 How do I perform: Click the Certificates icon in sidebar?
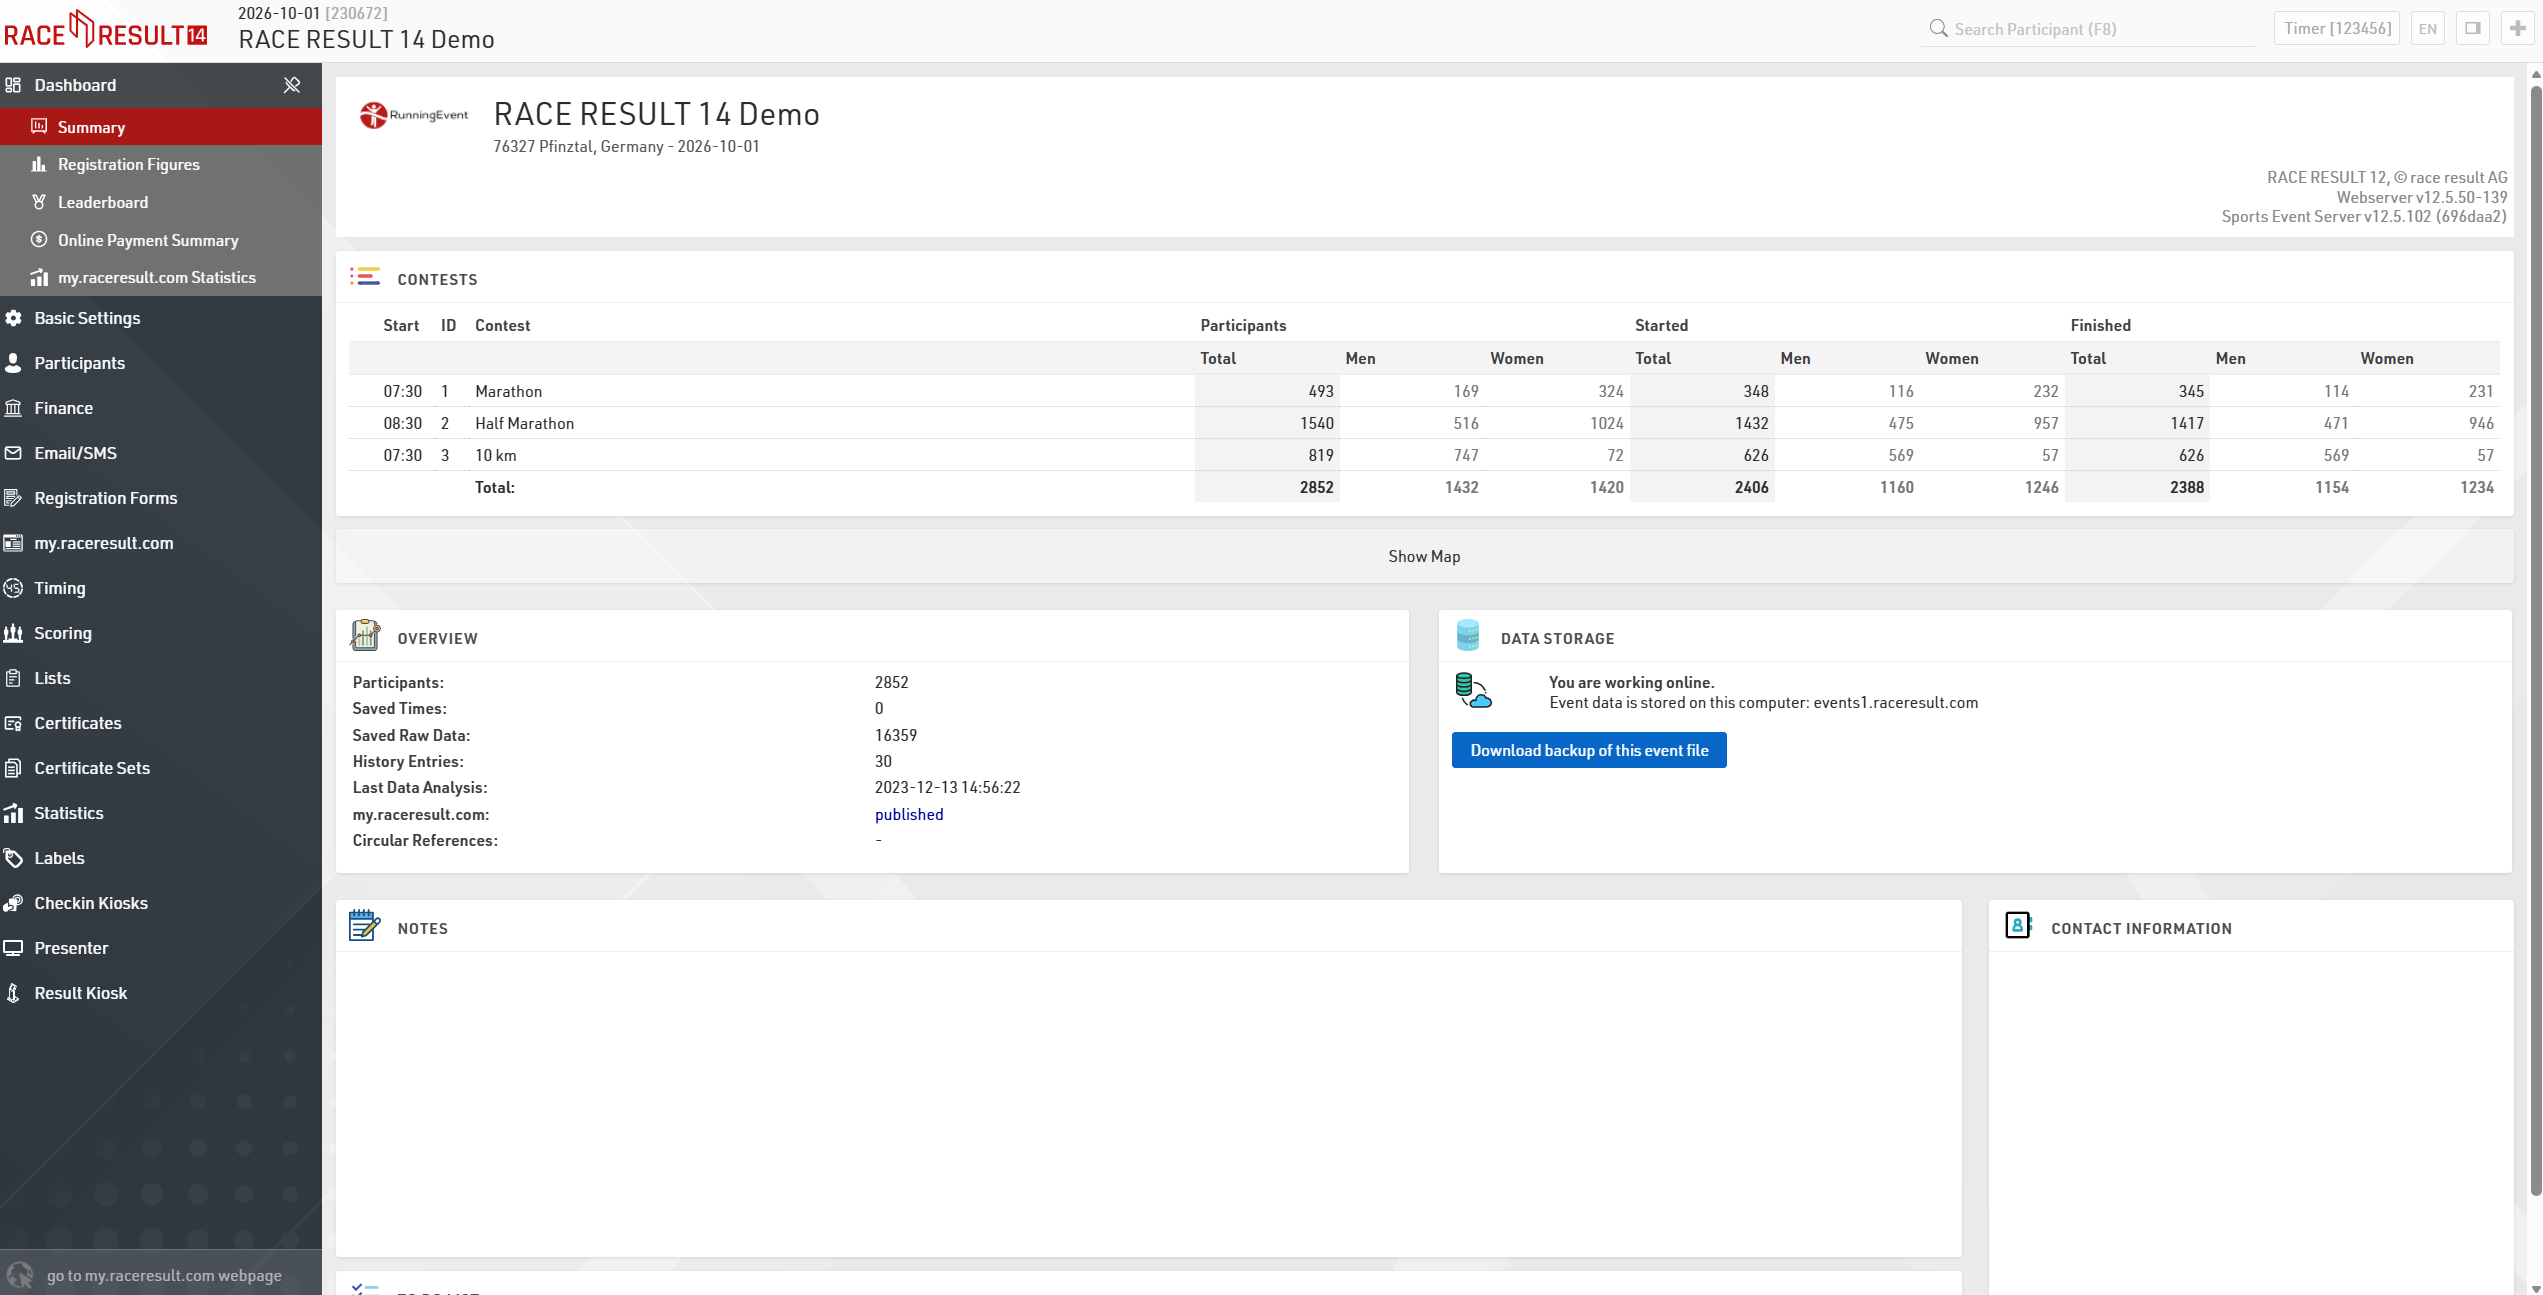point(13,723)
